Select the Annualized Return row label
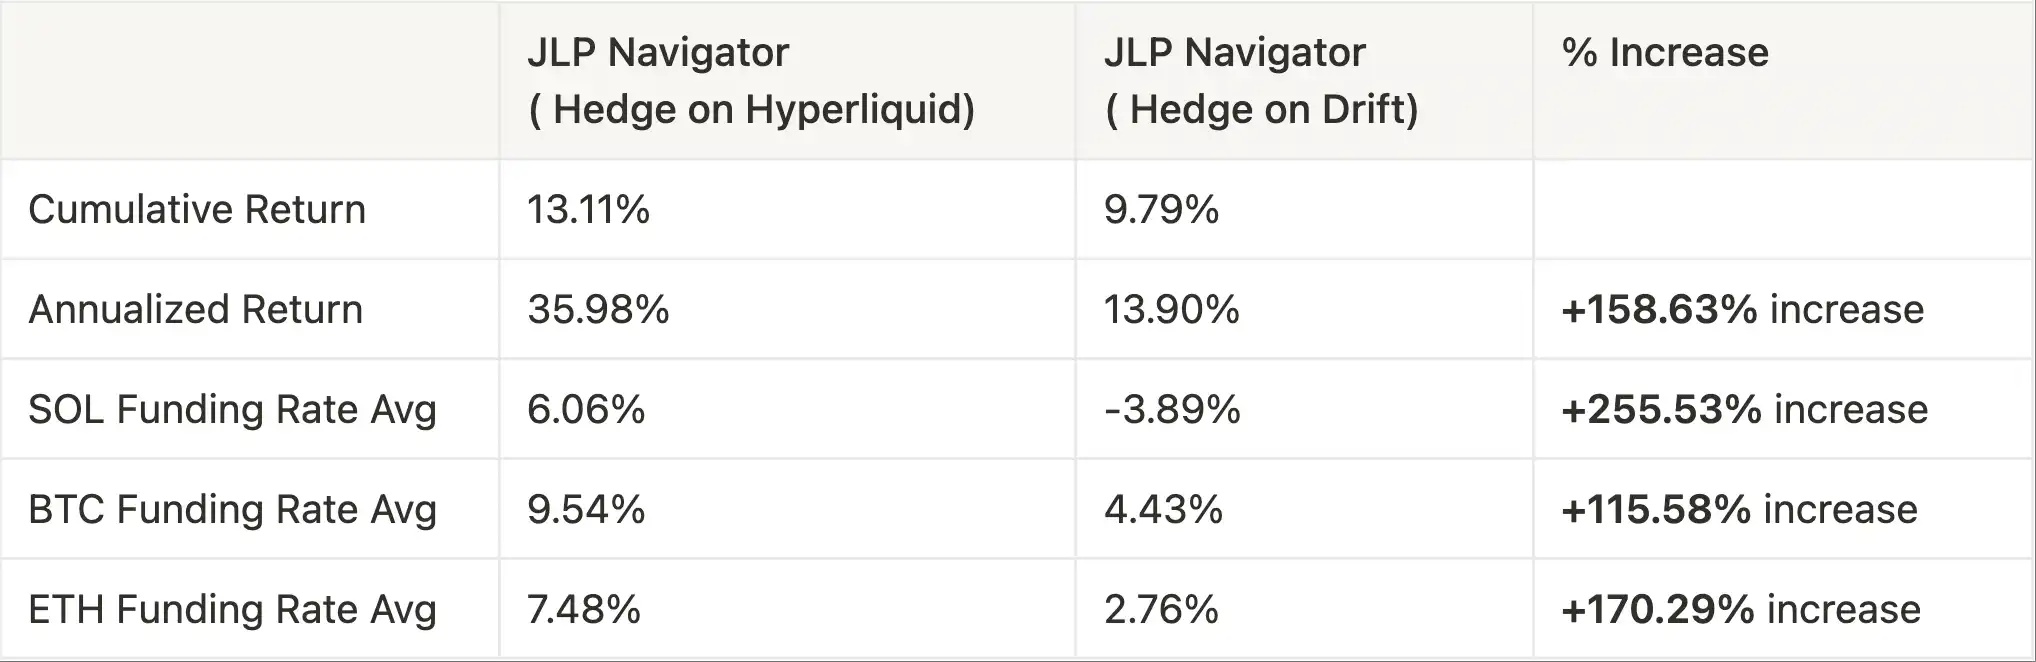 (195, 310)
